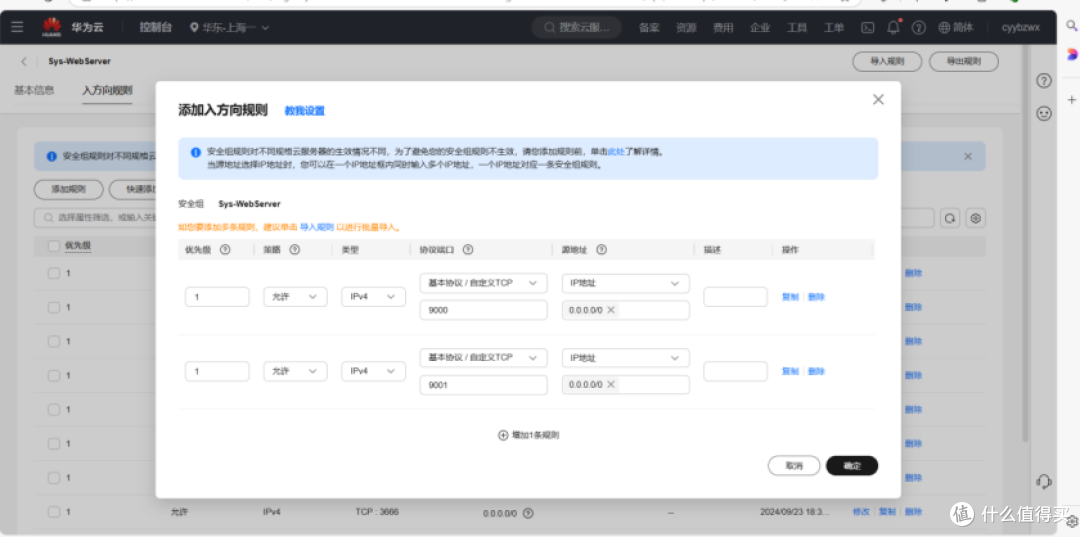Click the 教我设置 link
This screenshot has height=537, width=1080.
304,111
